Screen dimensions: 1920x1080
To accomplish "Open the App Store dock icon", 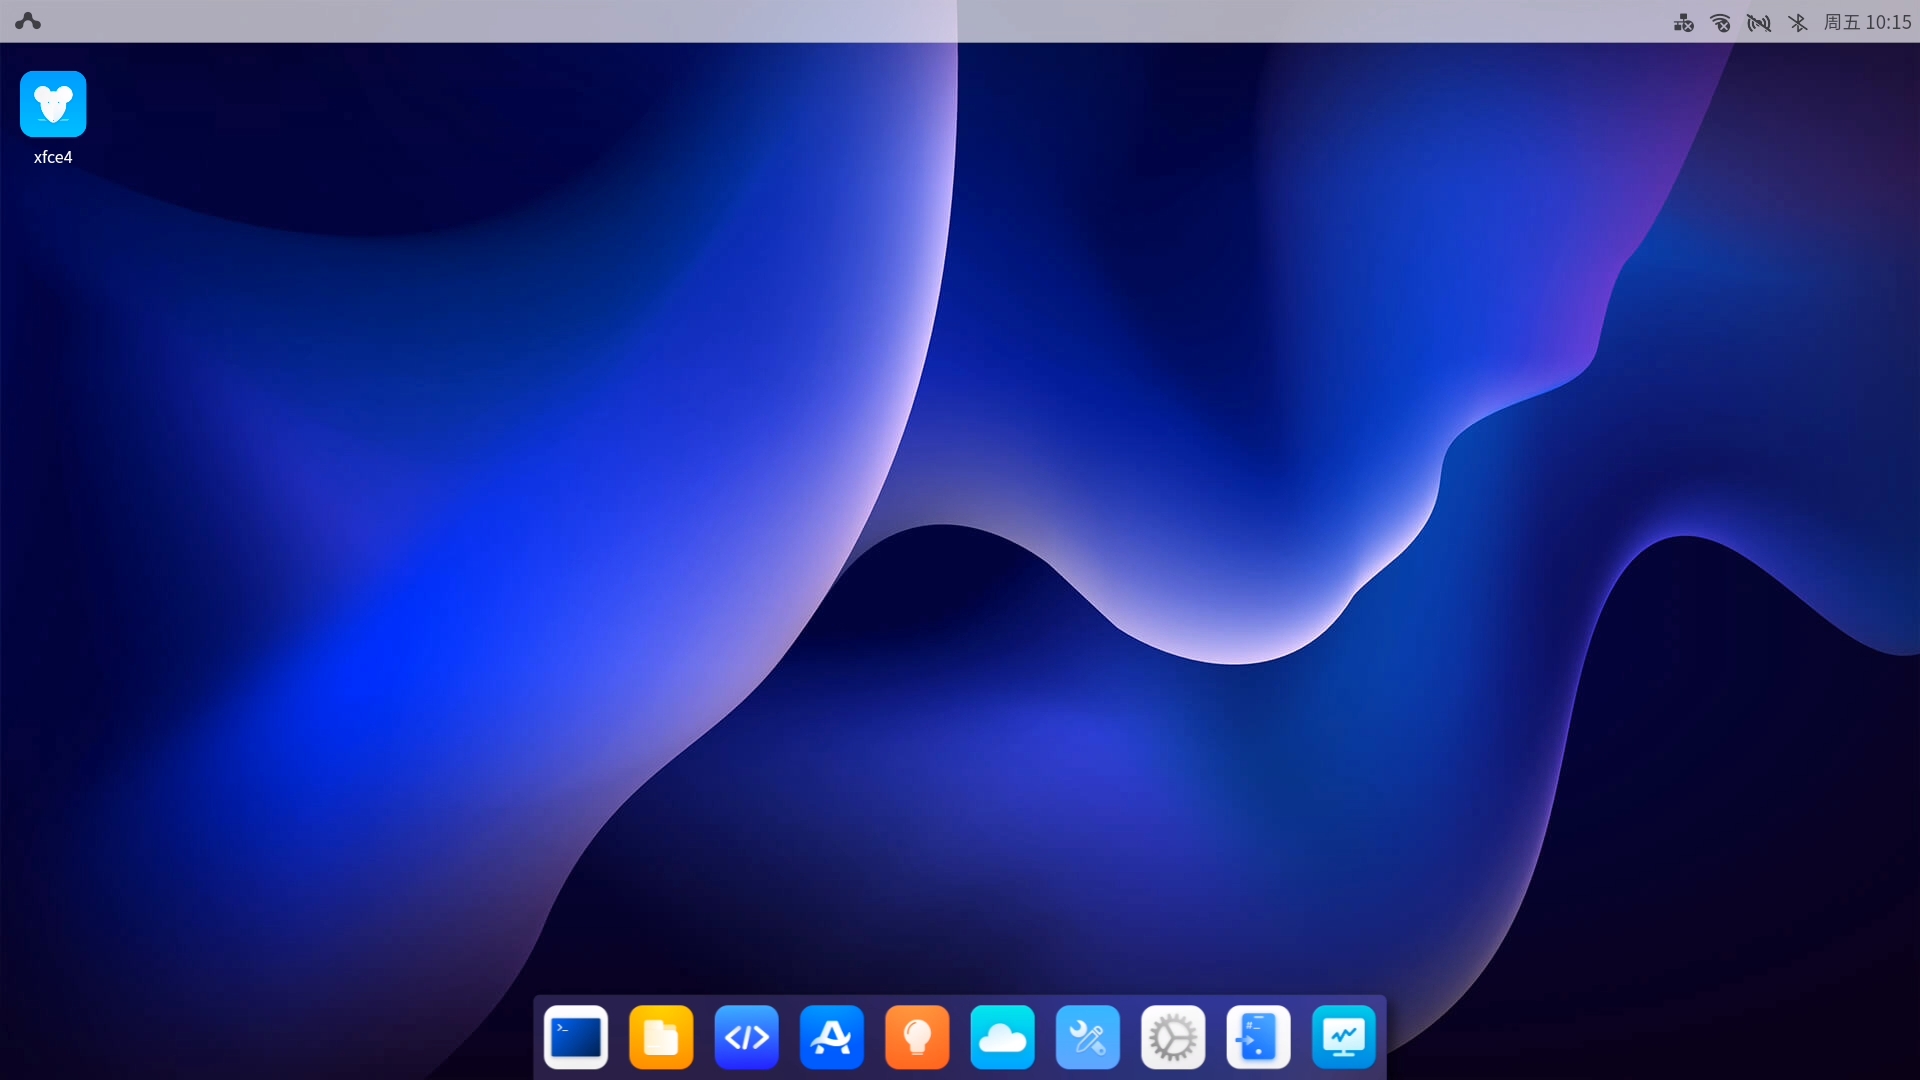I will tap(832, 1037).
